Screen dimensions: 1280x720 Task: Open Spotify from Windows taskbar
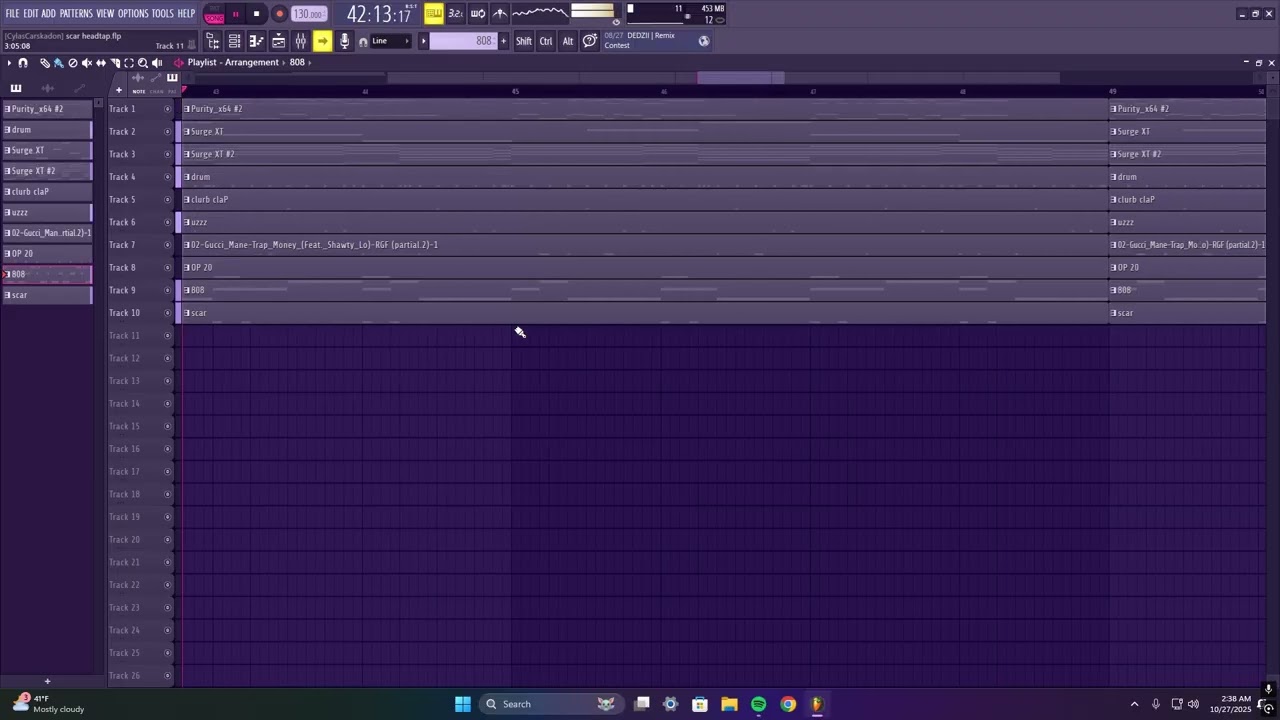coord(759,704)
